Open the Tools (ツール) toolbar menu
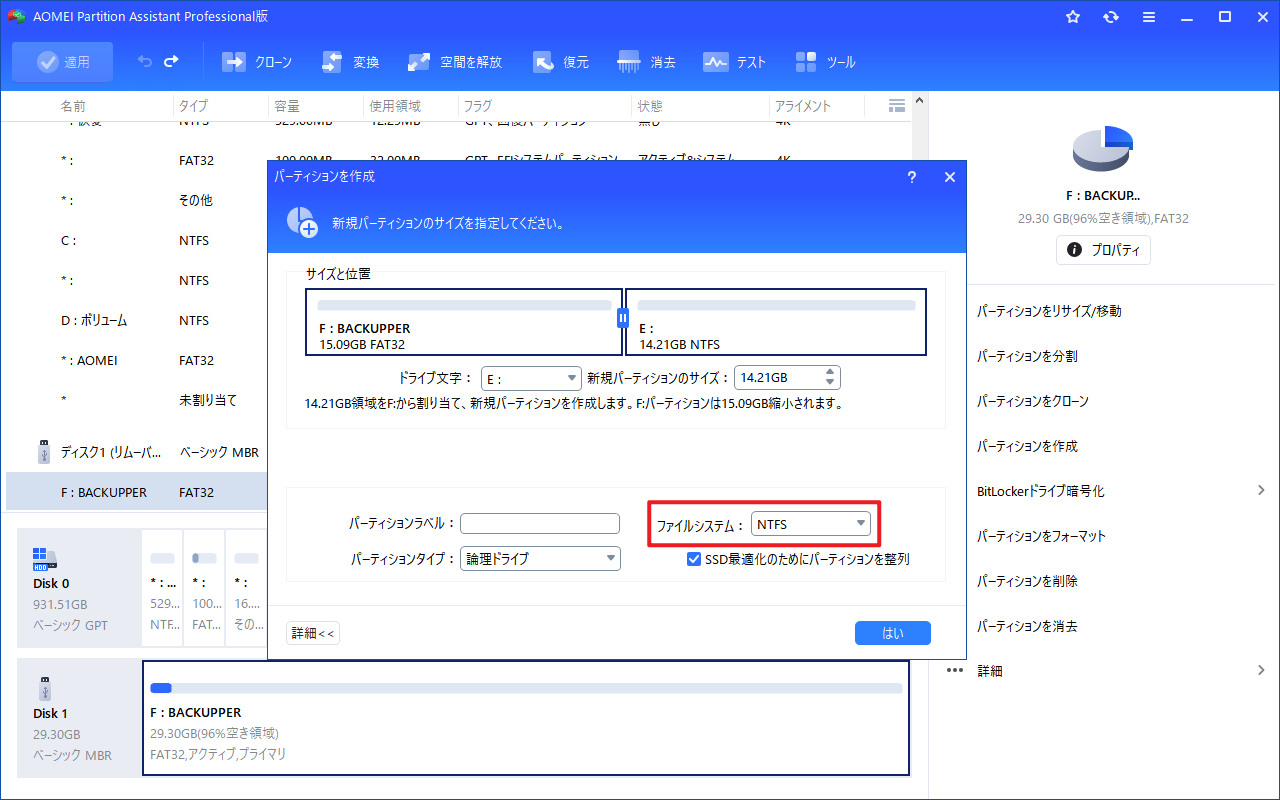The width and height of the screenshot is (1280, 800). coord(825,62)
